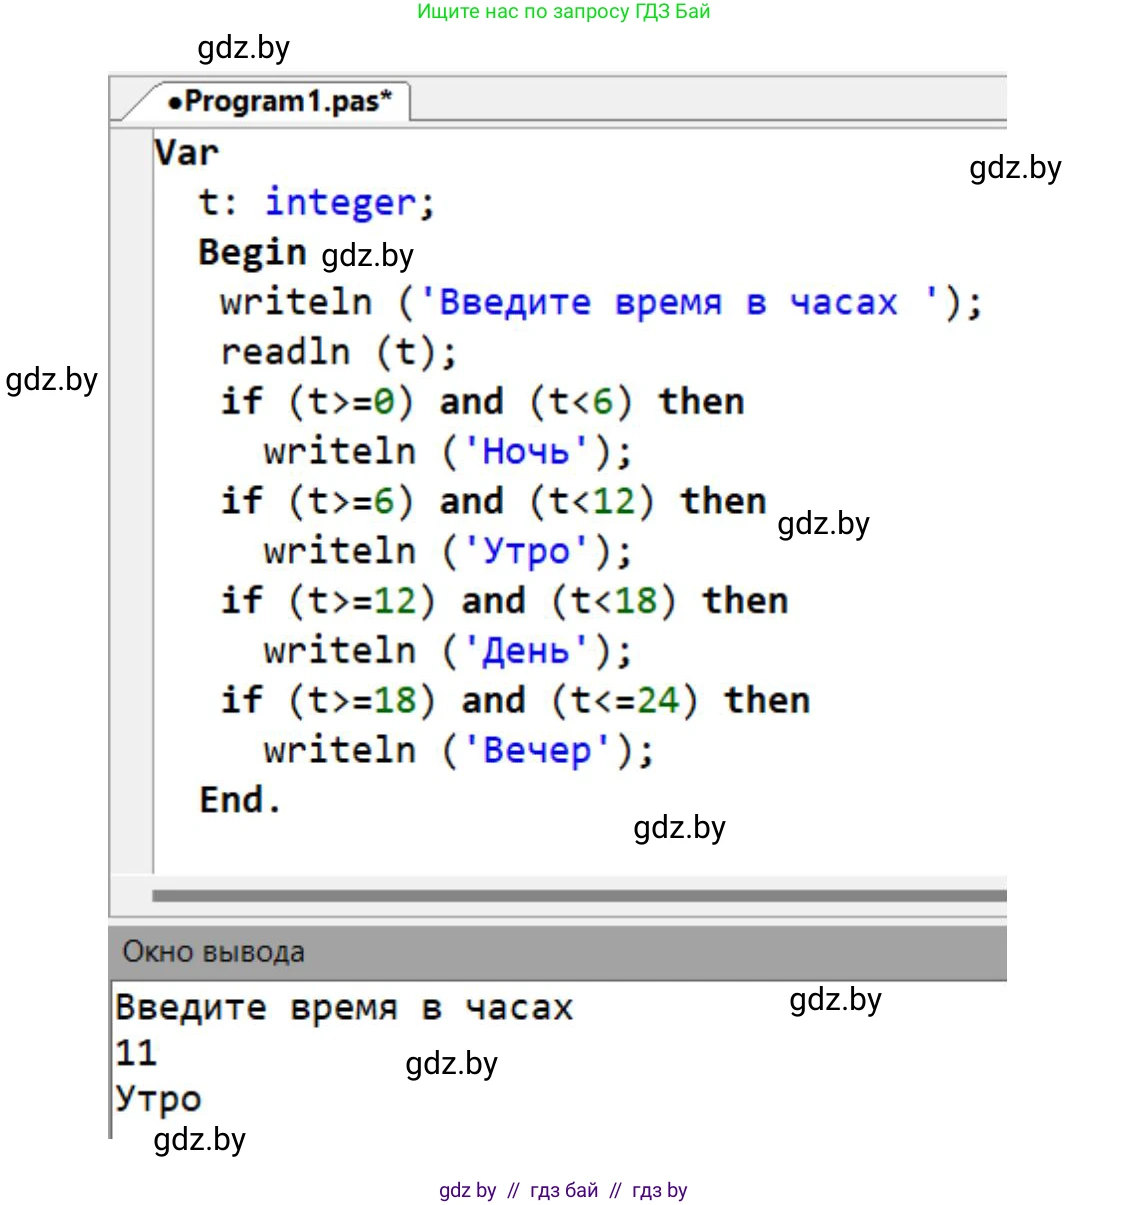
Task: Click the "integer" type in variable declaration
Action: pos(341,203)
